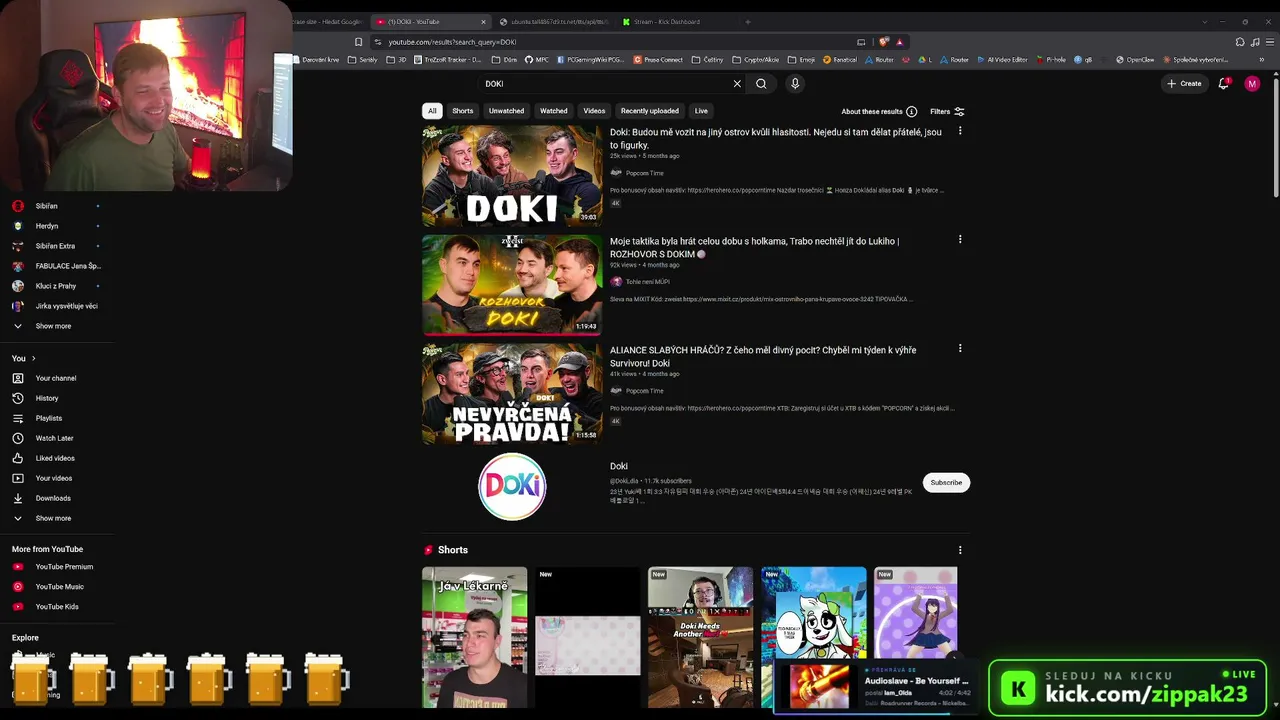Click the browser address bar URL

(452, 42)
